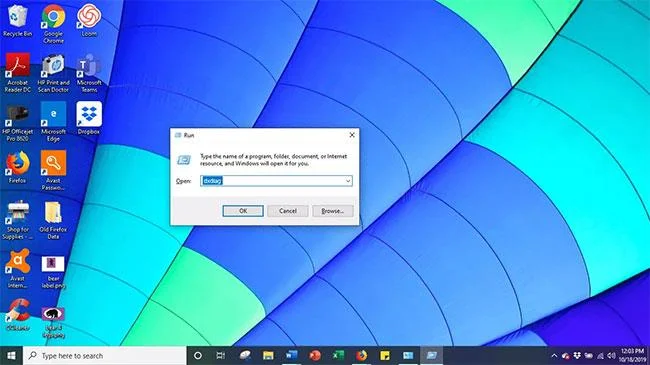Select the bear label.png file
650x365 pixels.
point(53,273)
